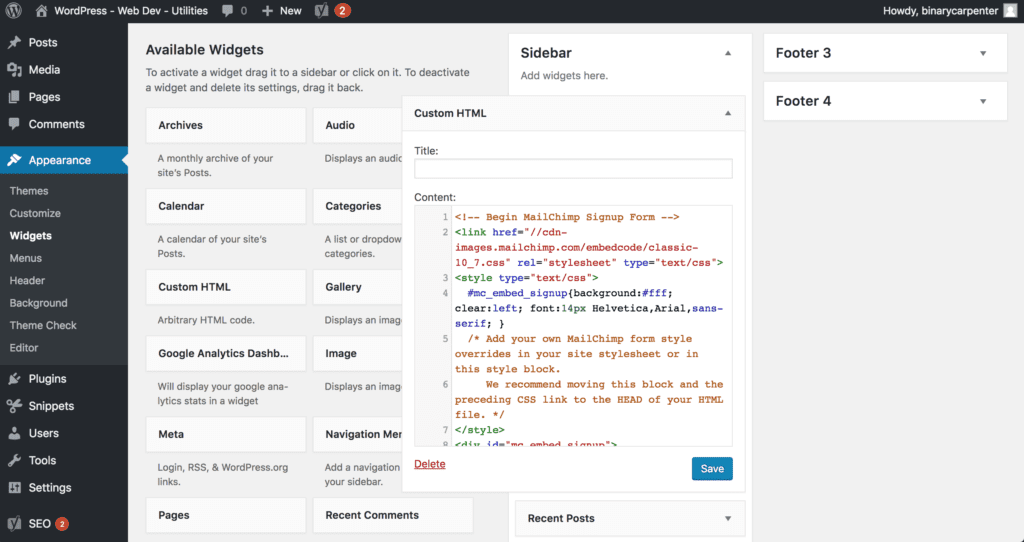Click the Users person icon
This screenshot has height=542, width=1024.
tap(14, 433)
